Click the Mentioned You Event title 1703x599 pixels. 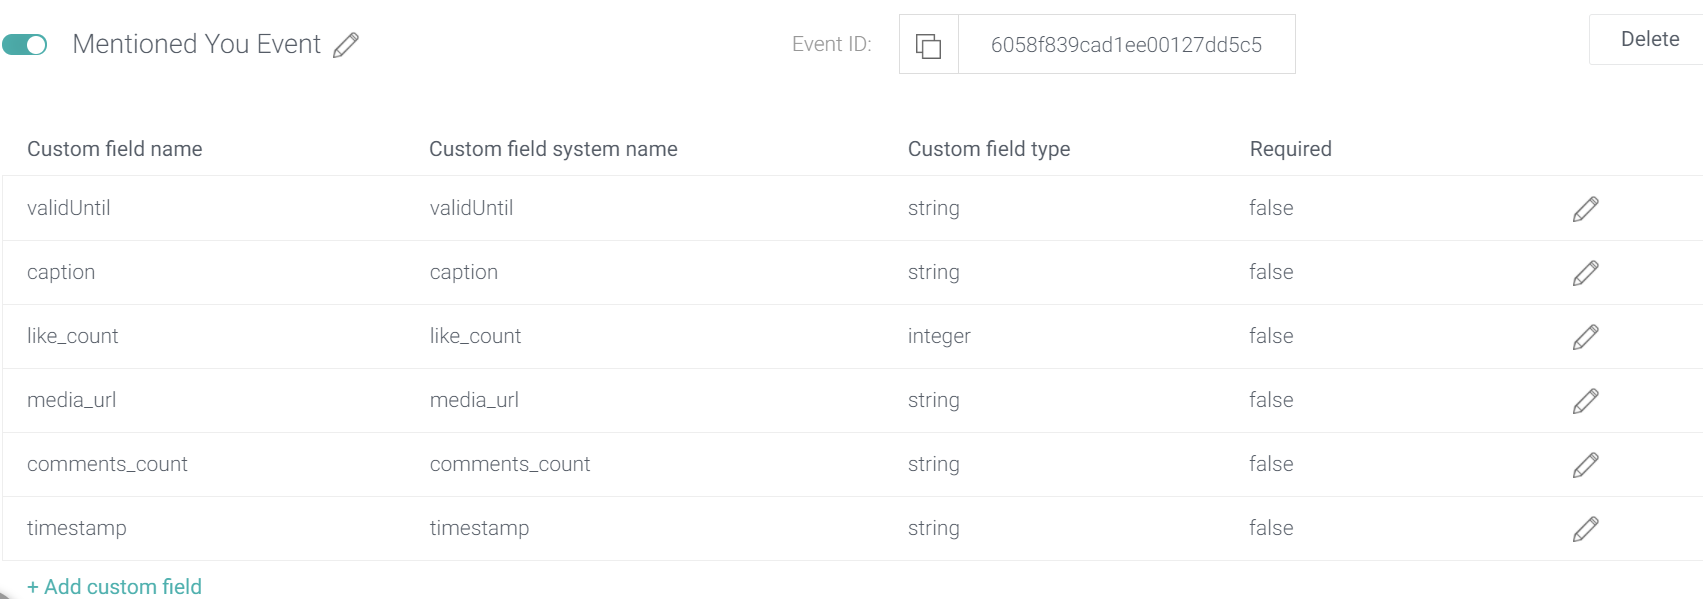point(197,44)
